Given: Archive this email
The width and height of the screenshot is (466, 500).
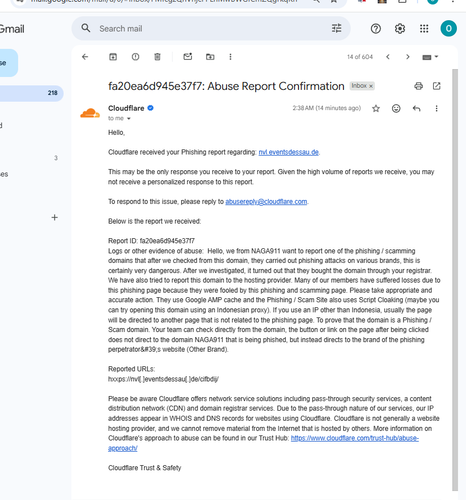Looking at the screenshot, I should [x=113, y=57].
